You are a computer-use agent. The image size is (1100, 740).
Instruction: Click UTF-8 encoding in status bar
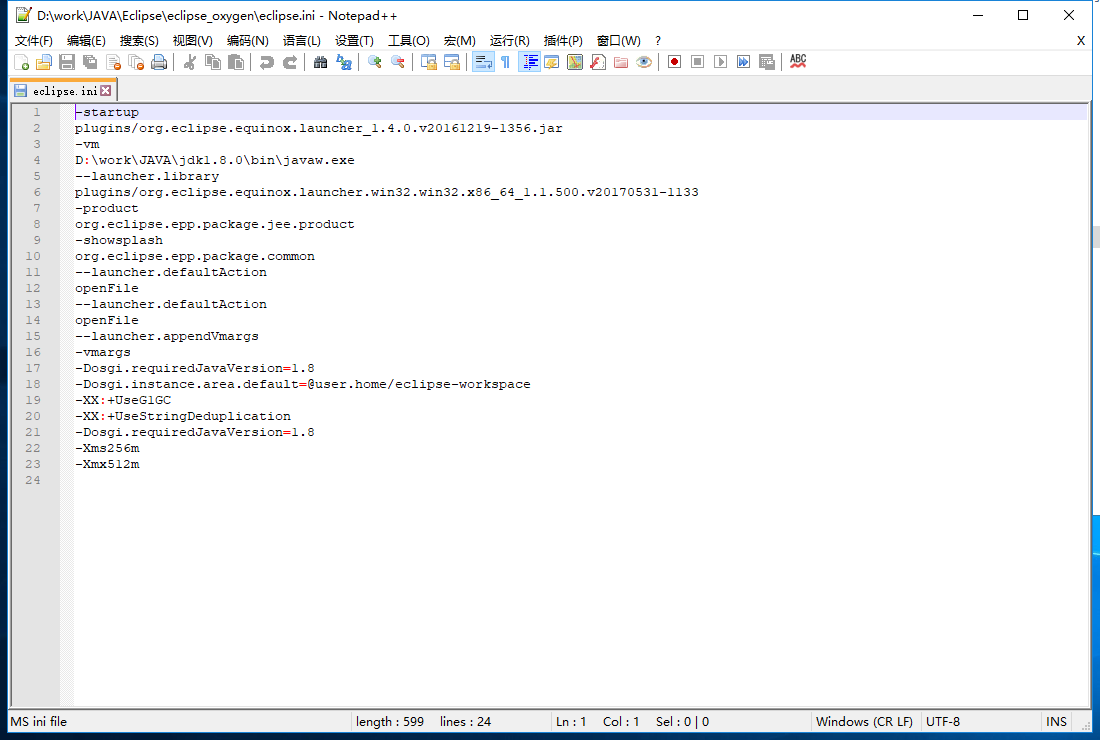[x=943, y=721]
